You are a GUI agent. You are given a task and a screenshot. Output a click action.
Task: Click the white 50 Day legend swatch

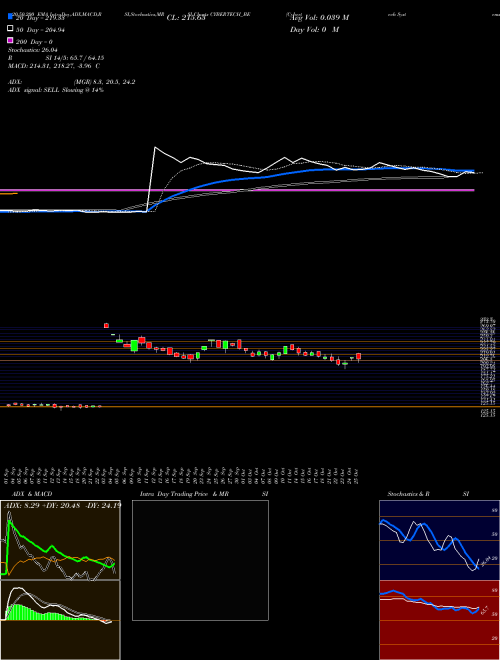11,29
